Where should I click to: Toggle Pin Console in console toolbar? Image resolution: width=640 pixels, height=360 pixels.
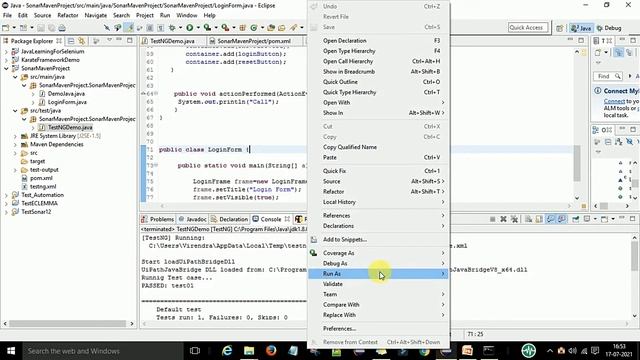(576, 219)
